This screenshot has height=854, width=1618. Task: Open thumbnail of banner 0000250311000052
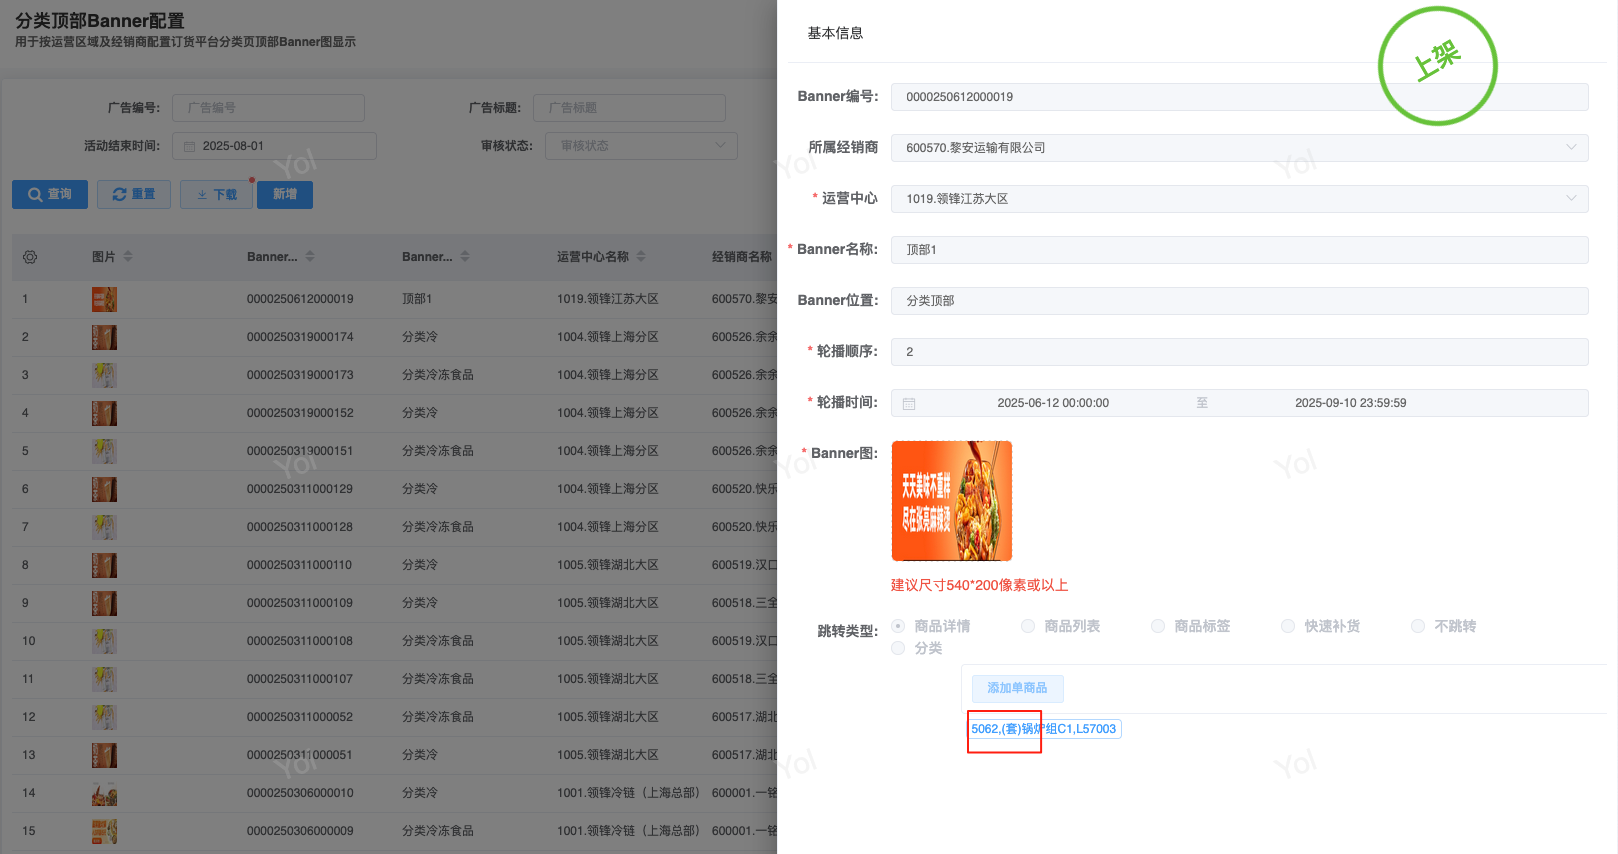(x=104, y=717)
